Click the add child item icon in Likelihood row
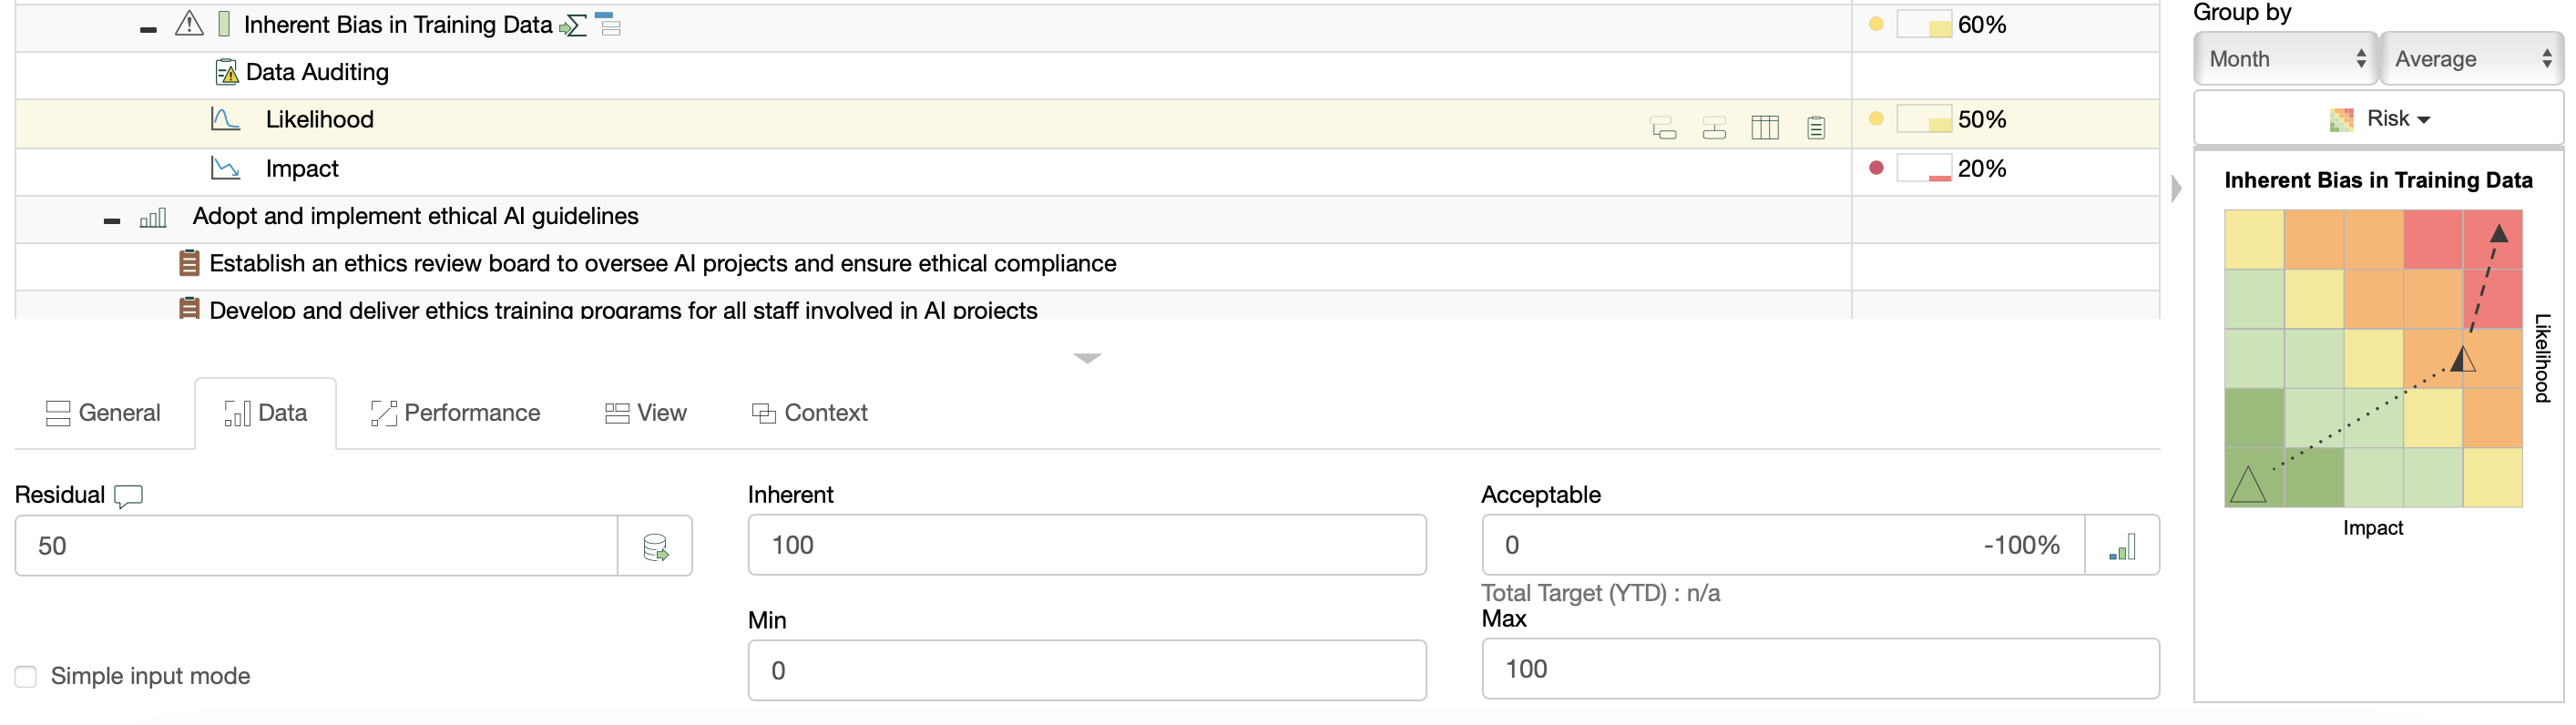 click(x=1663, y=127)
